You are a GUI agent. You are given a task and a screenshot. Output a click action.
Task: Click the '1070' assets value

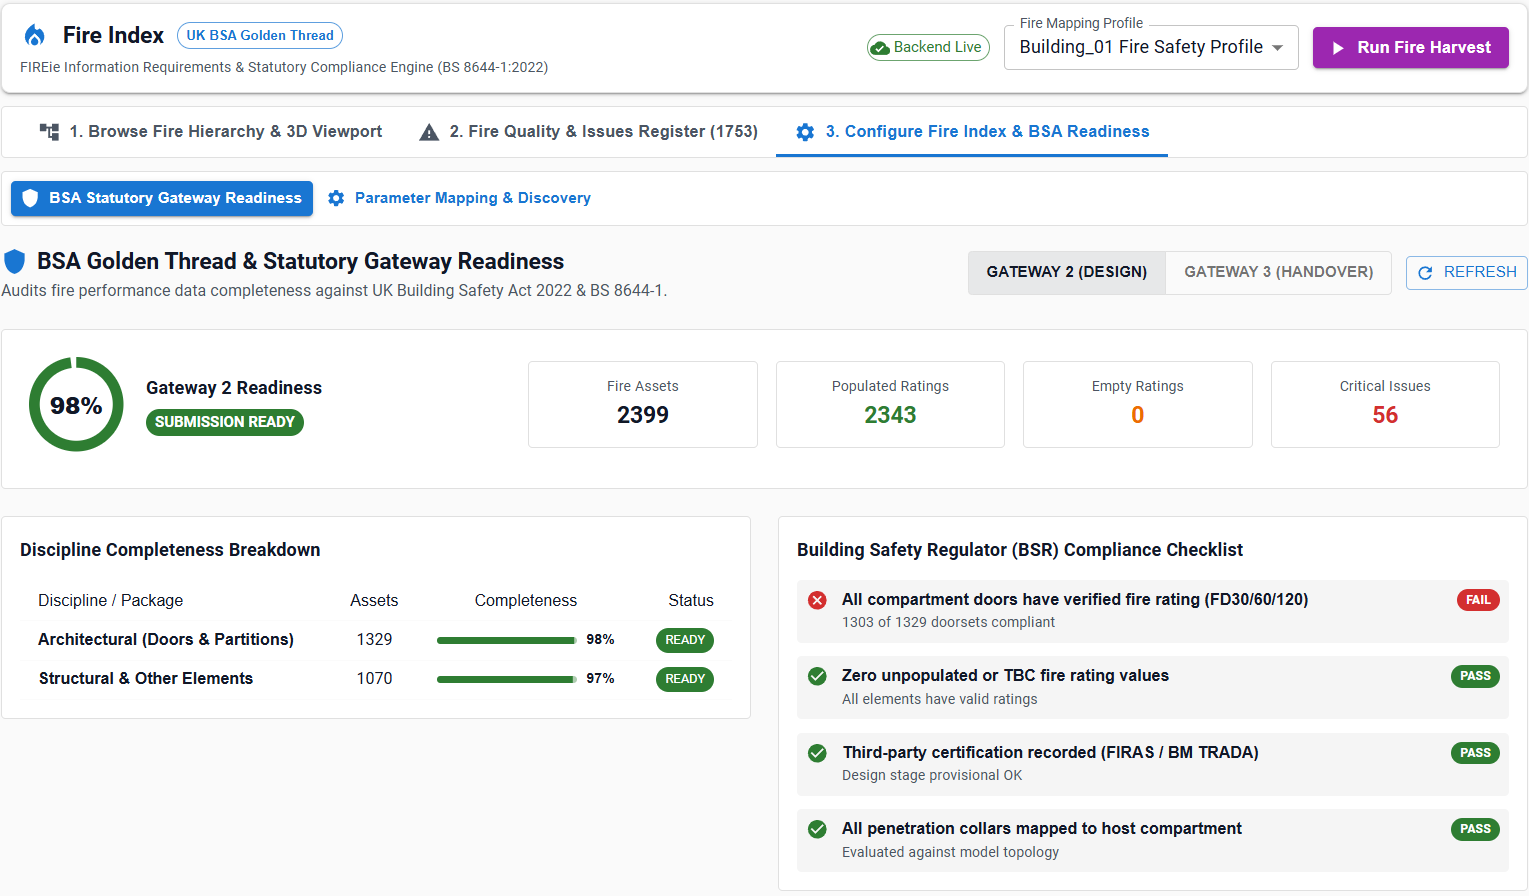coord(375,679)
